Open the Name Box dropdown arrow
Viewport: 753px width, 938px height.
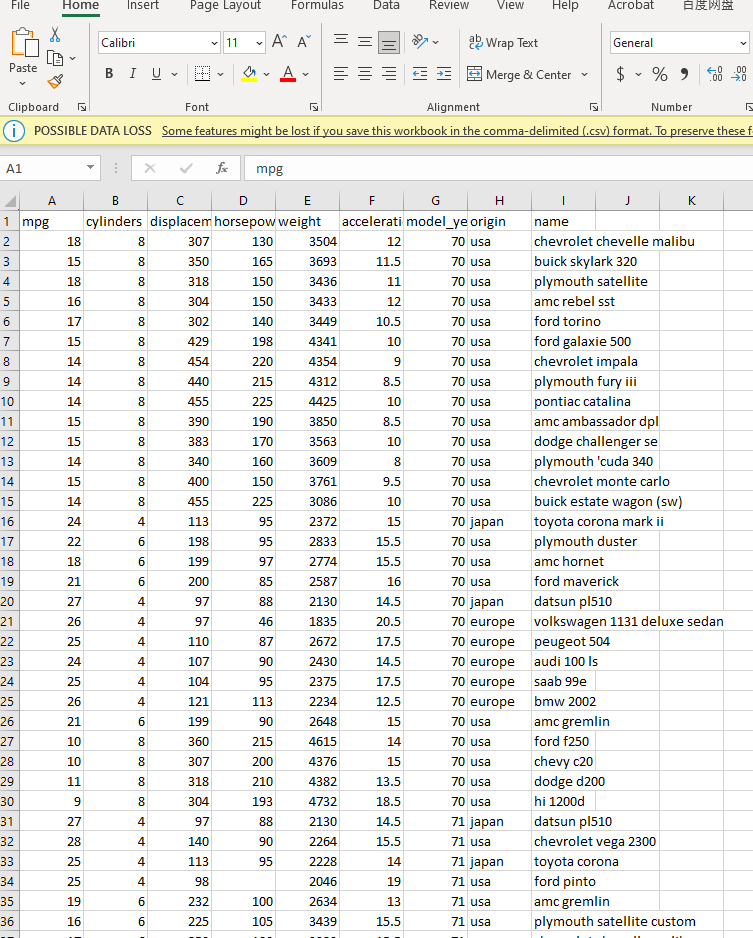pyautogui.click(x=90, y=168)
